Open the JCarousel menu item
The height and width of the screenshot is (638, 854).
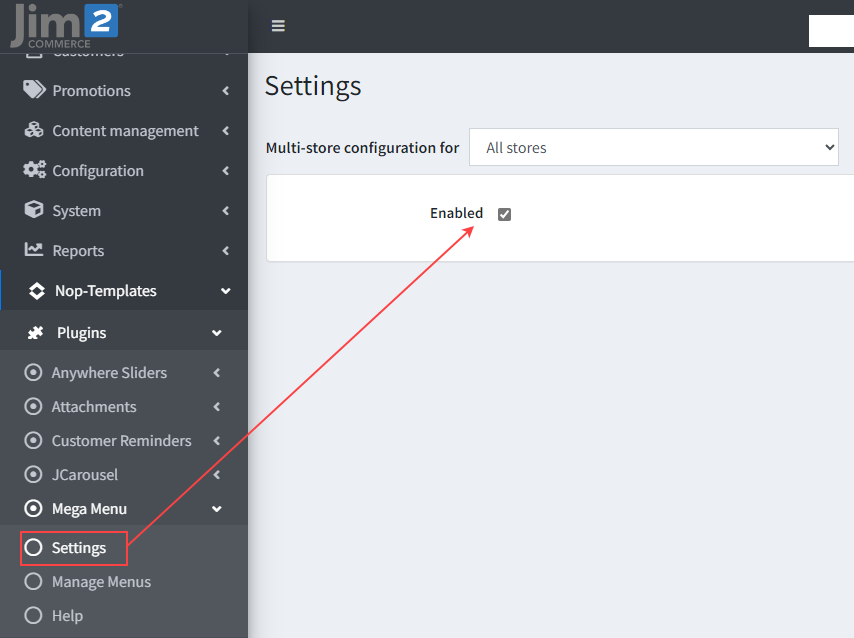(84, 475)
